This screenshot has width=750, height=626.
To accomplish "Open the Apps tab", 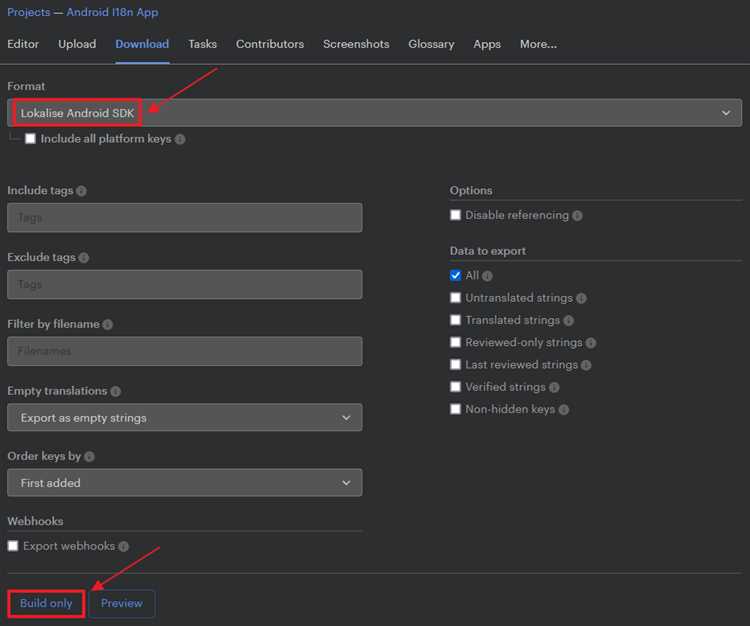I will (487, 44).
